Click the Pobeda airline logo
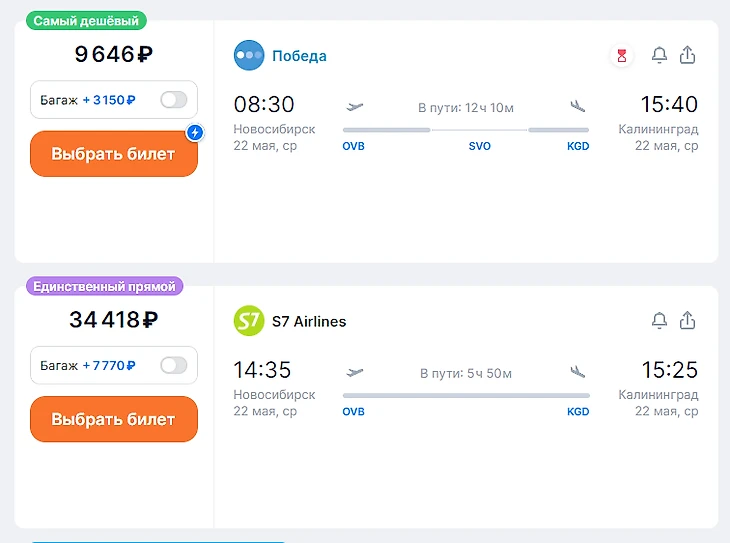 pyautogui.click(x=249, y=56)
